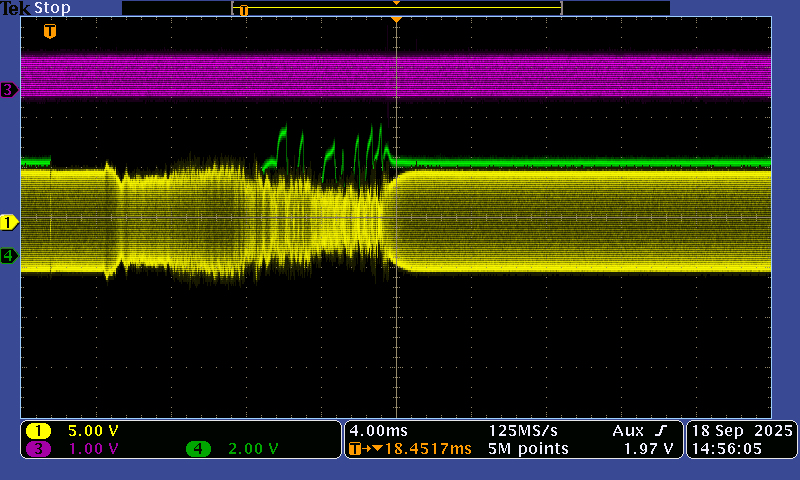The width and height of the screenshot is (800, 480).
Task: Click the 2.00 V channel 4 scale readout
Action: [x=253, y=449]
